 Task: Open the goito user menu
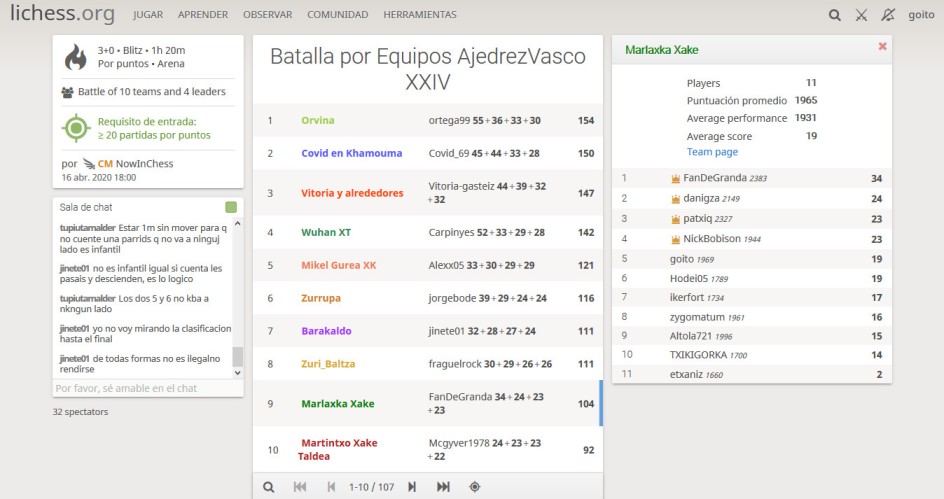(921, 15)
